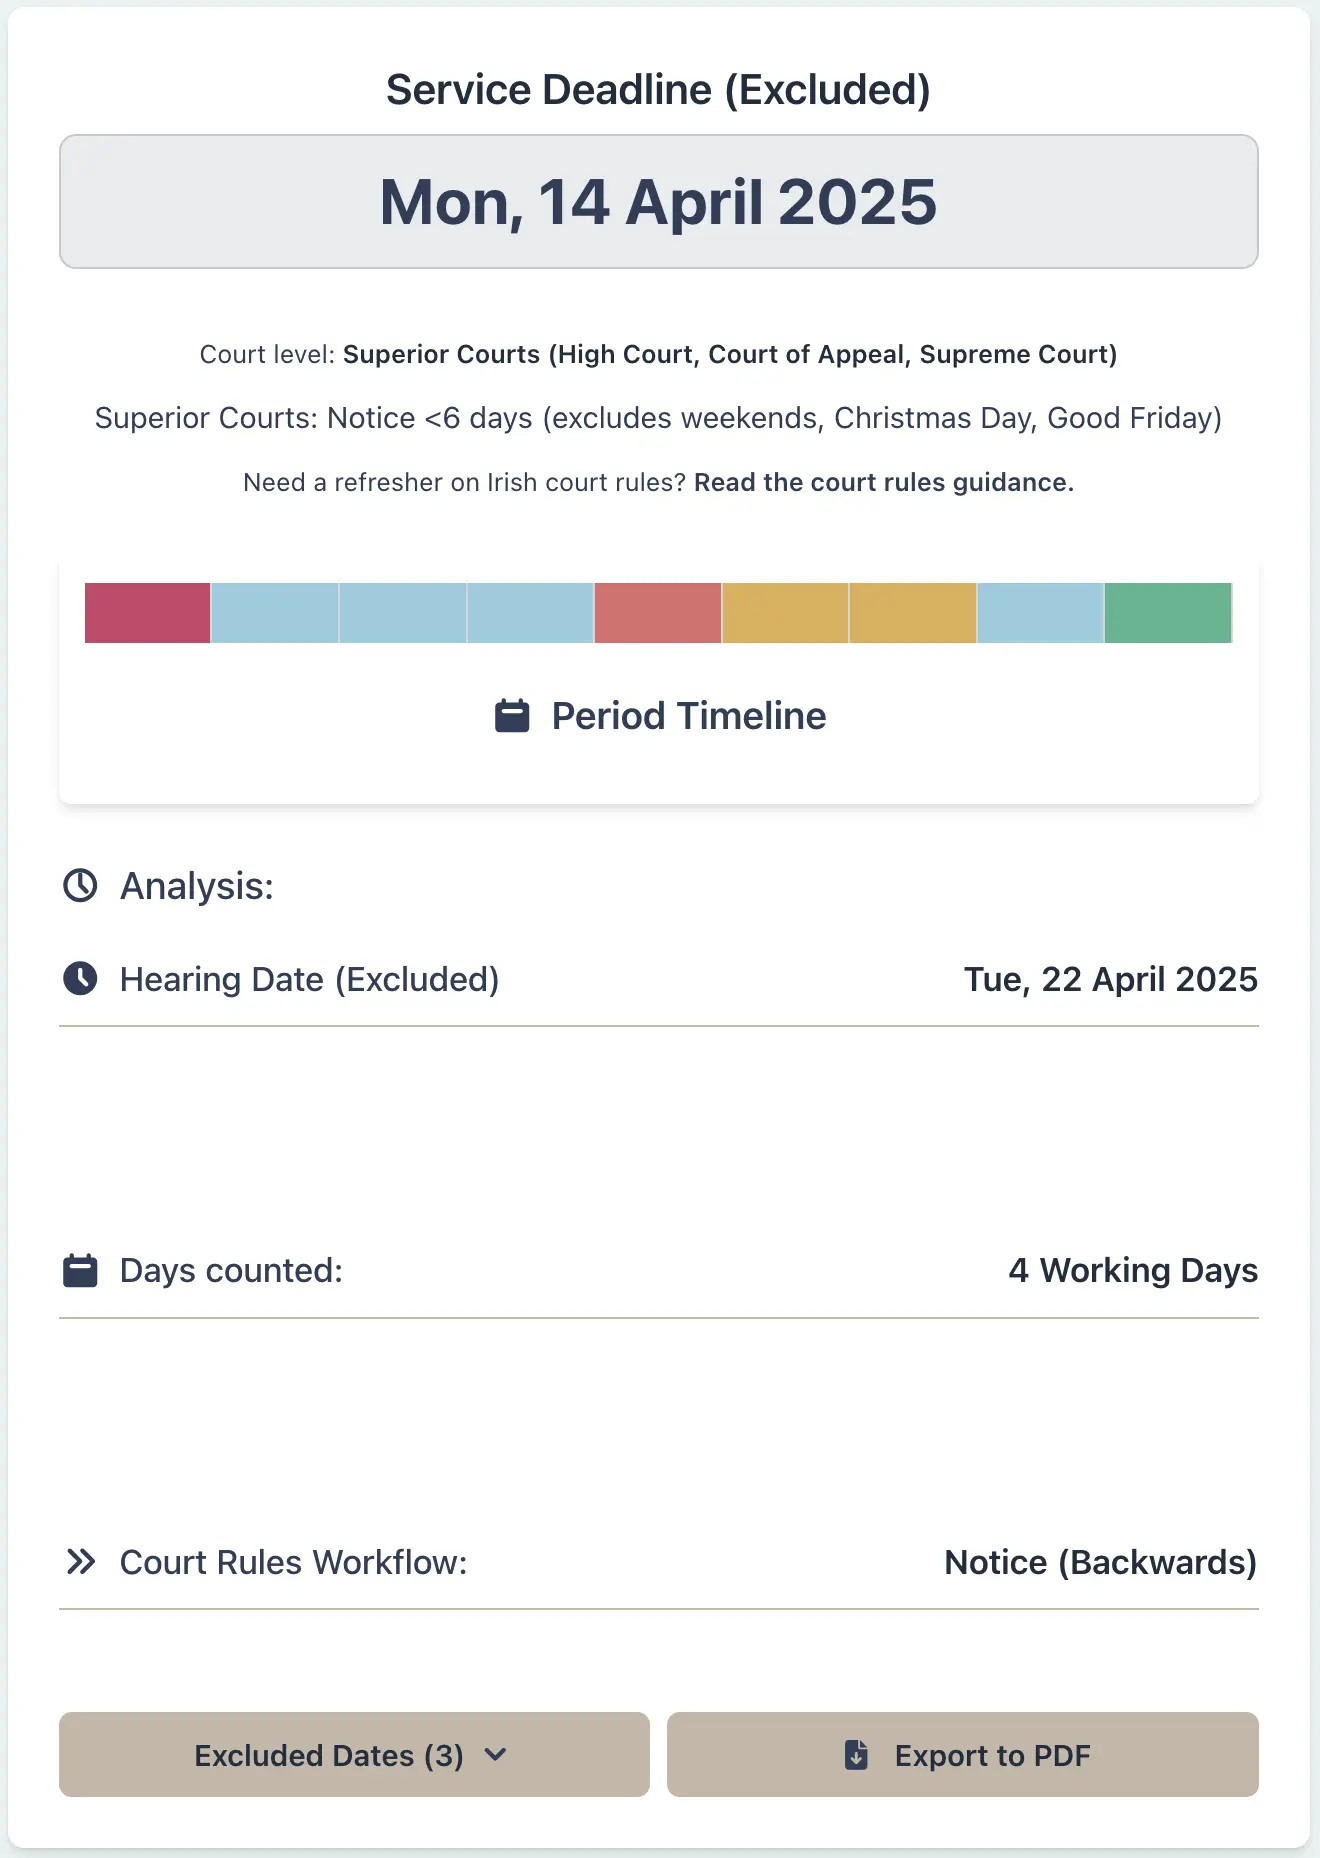1320x1858 pixels.
Task: Select the Service Deadline (Excluded) heading
Action: pos(659,88)
